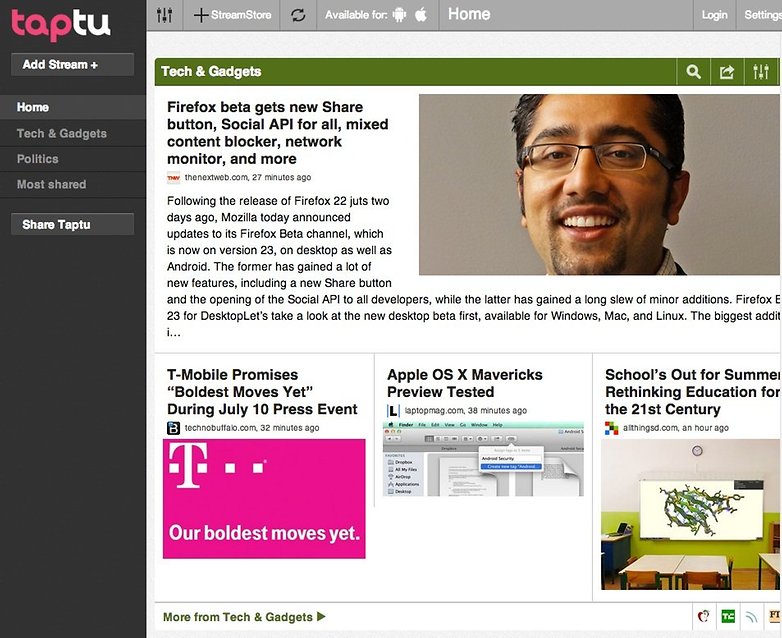782x638 pixels.
Task: Select Politics in the sidebar
Action: (73, 159)
